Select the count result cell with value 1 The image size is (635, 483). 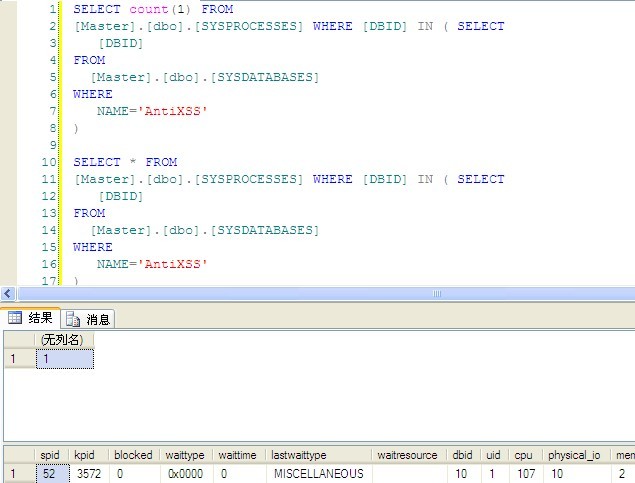pos(65,359)
